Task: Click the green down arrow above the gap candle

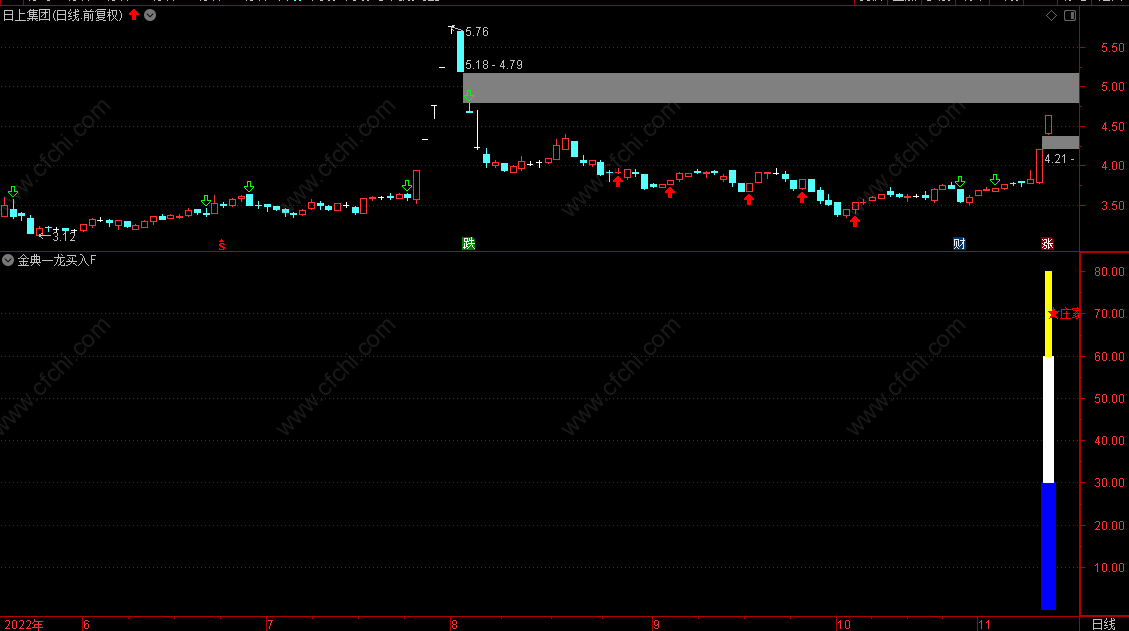Action: pyautogui.click(x=469, y=96)
